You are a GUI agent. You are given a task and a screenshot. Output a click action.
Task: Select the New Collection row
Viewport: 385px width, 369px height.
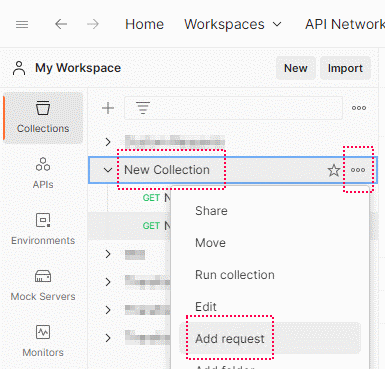233,170
